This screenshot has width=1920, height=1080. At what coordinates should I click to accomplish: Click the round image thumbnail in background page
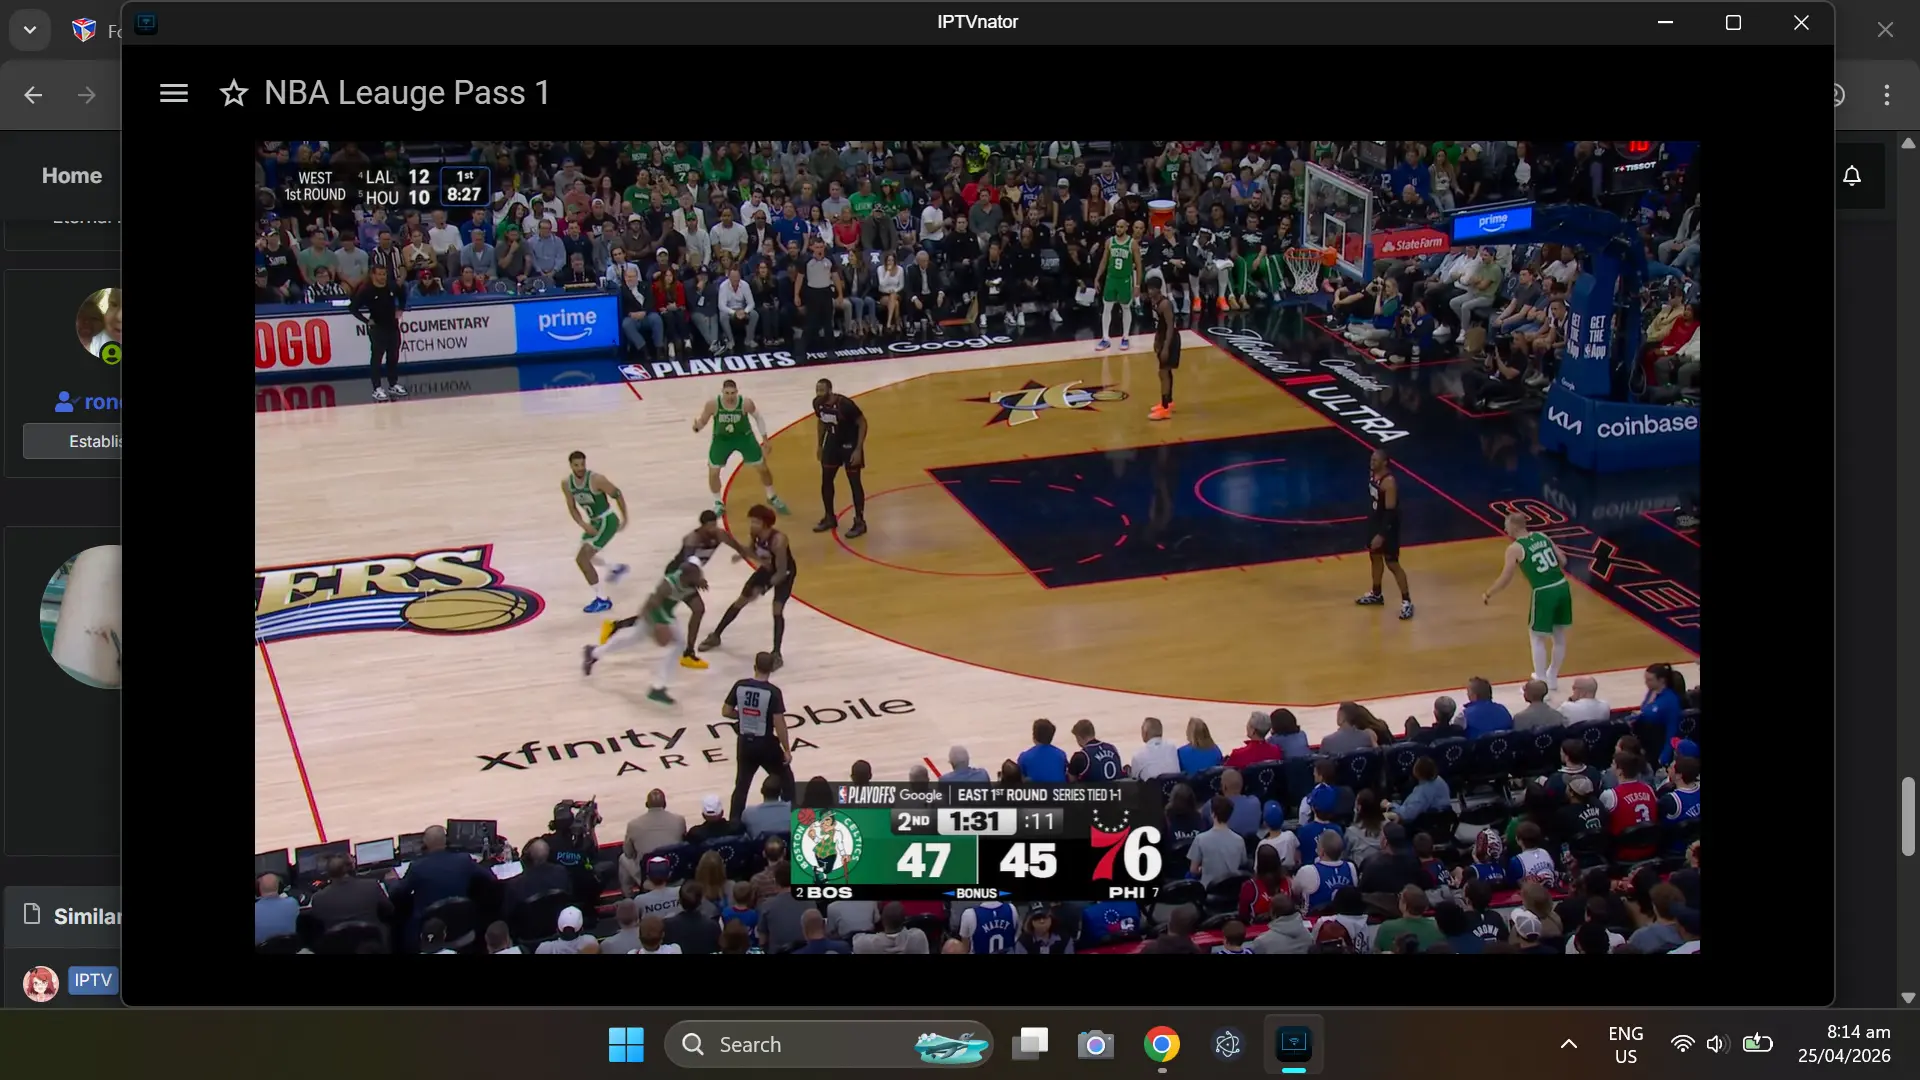pyautogui.click(x=81, y=617)
